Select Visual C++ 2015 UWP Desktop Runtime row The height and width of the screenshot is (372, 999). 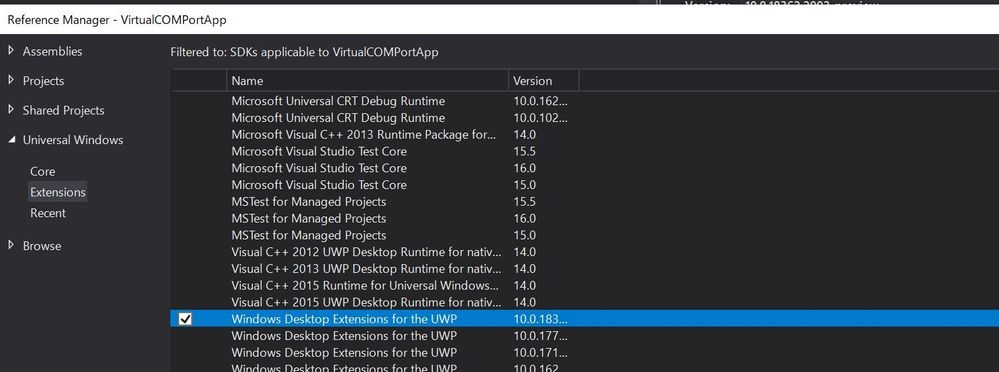(x=584, y=302)
